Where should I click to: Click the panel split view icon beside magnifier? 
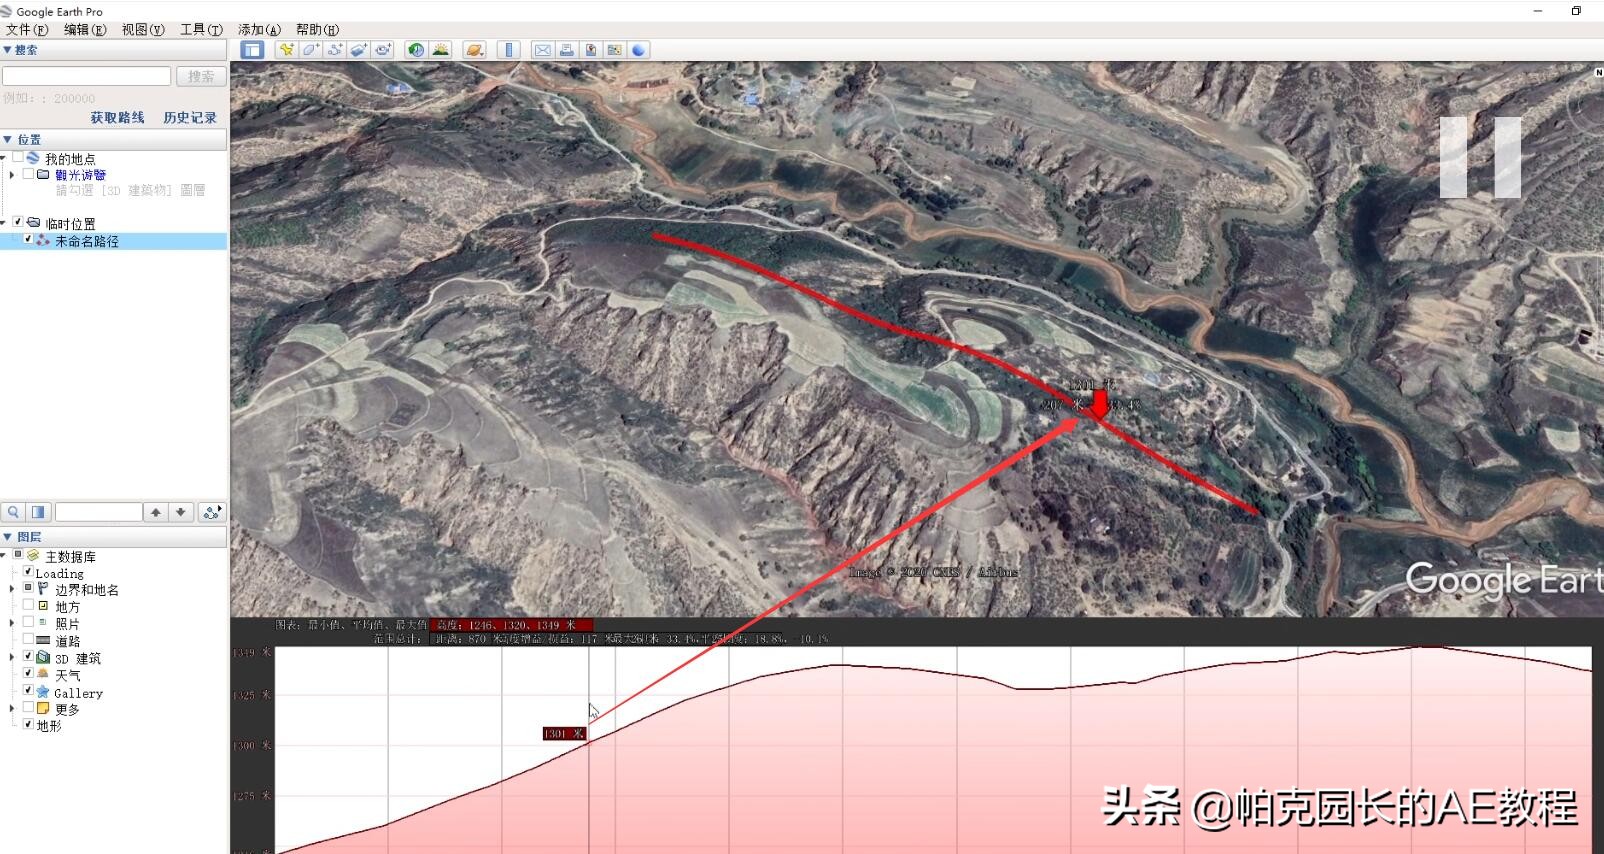[x=38, y=512]
